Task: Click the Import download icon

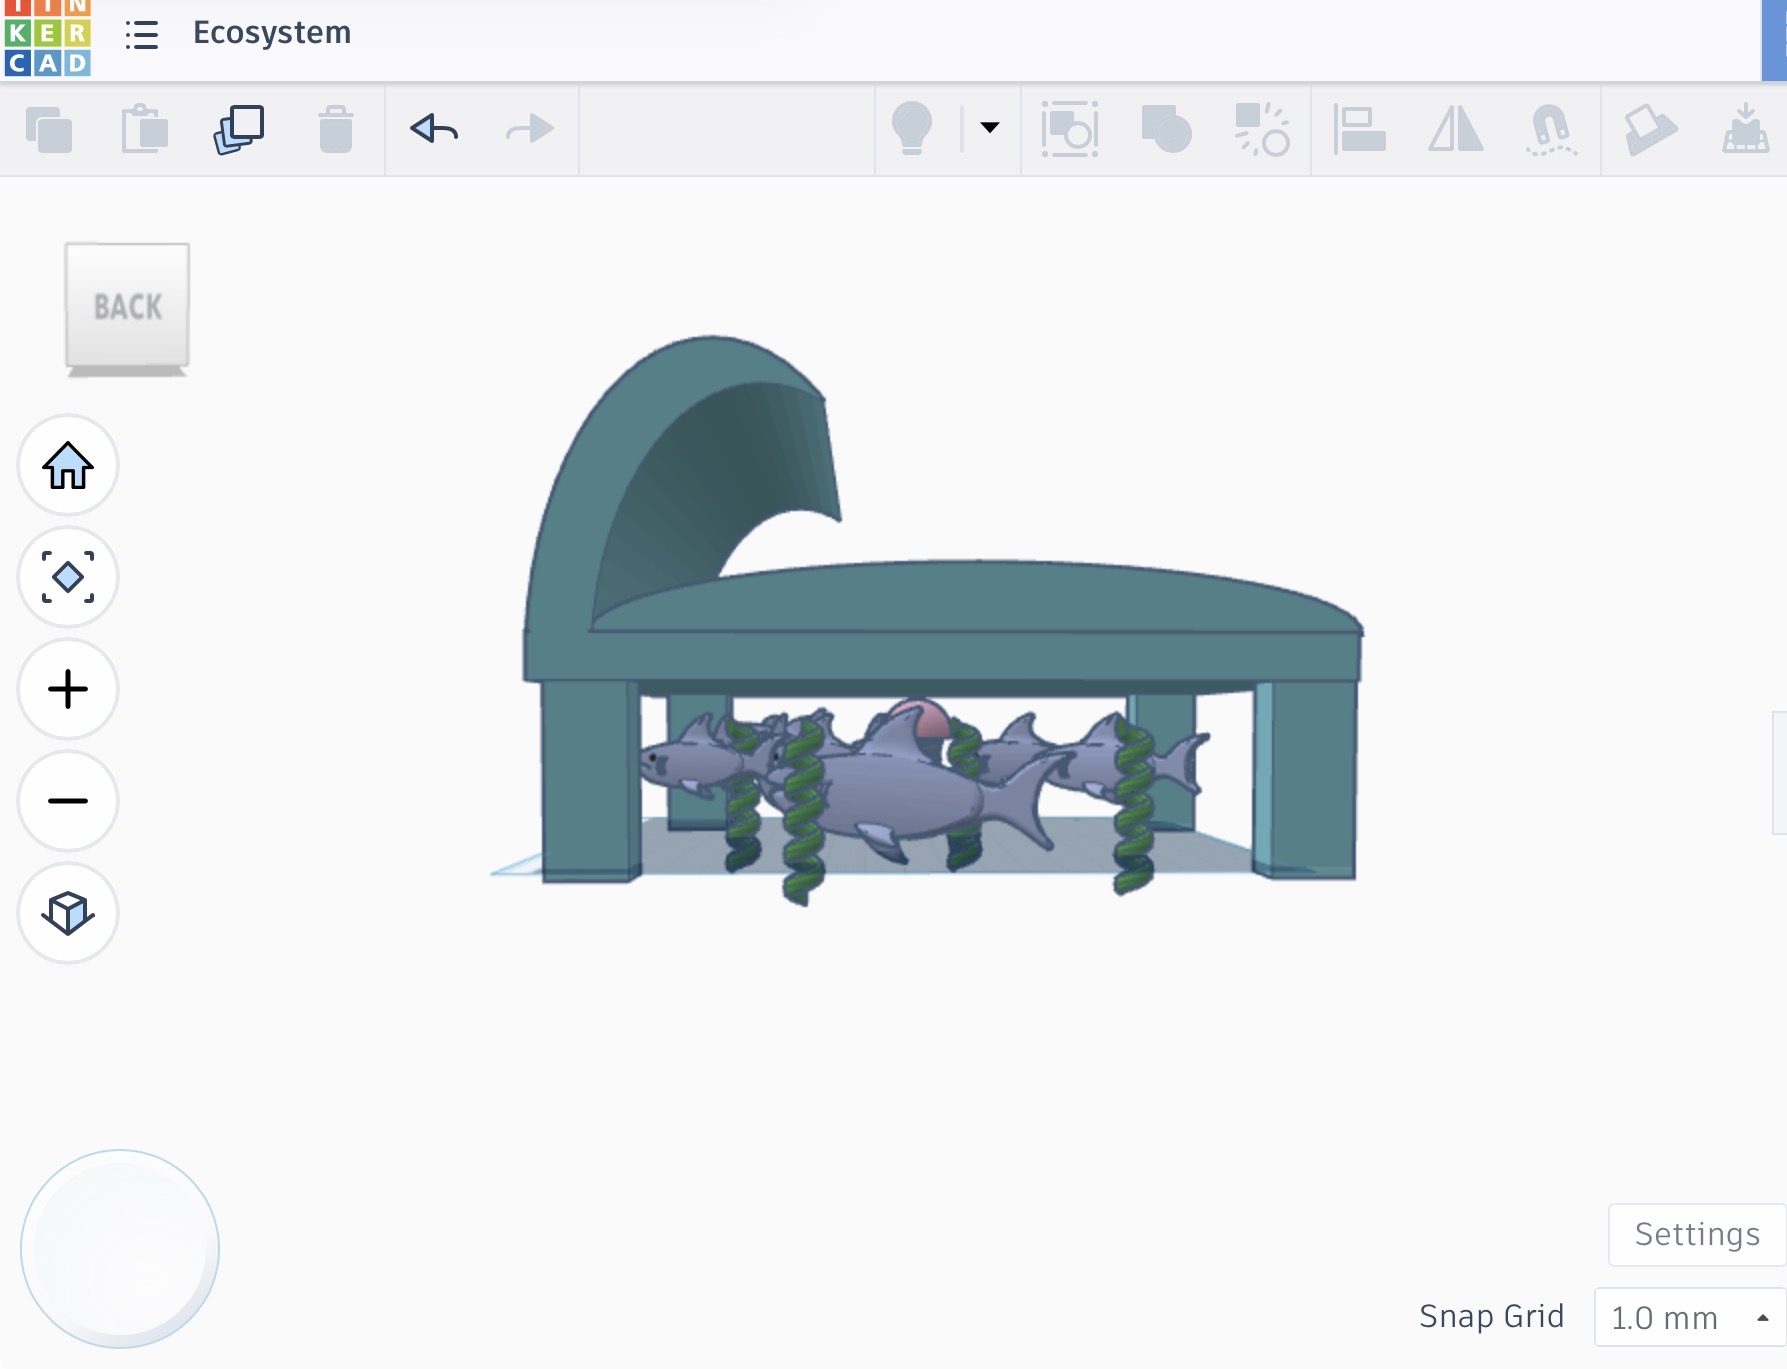Action: pyautogui.click(x=1745, y=128)
